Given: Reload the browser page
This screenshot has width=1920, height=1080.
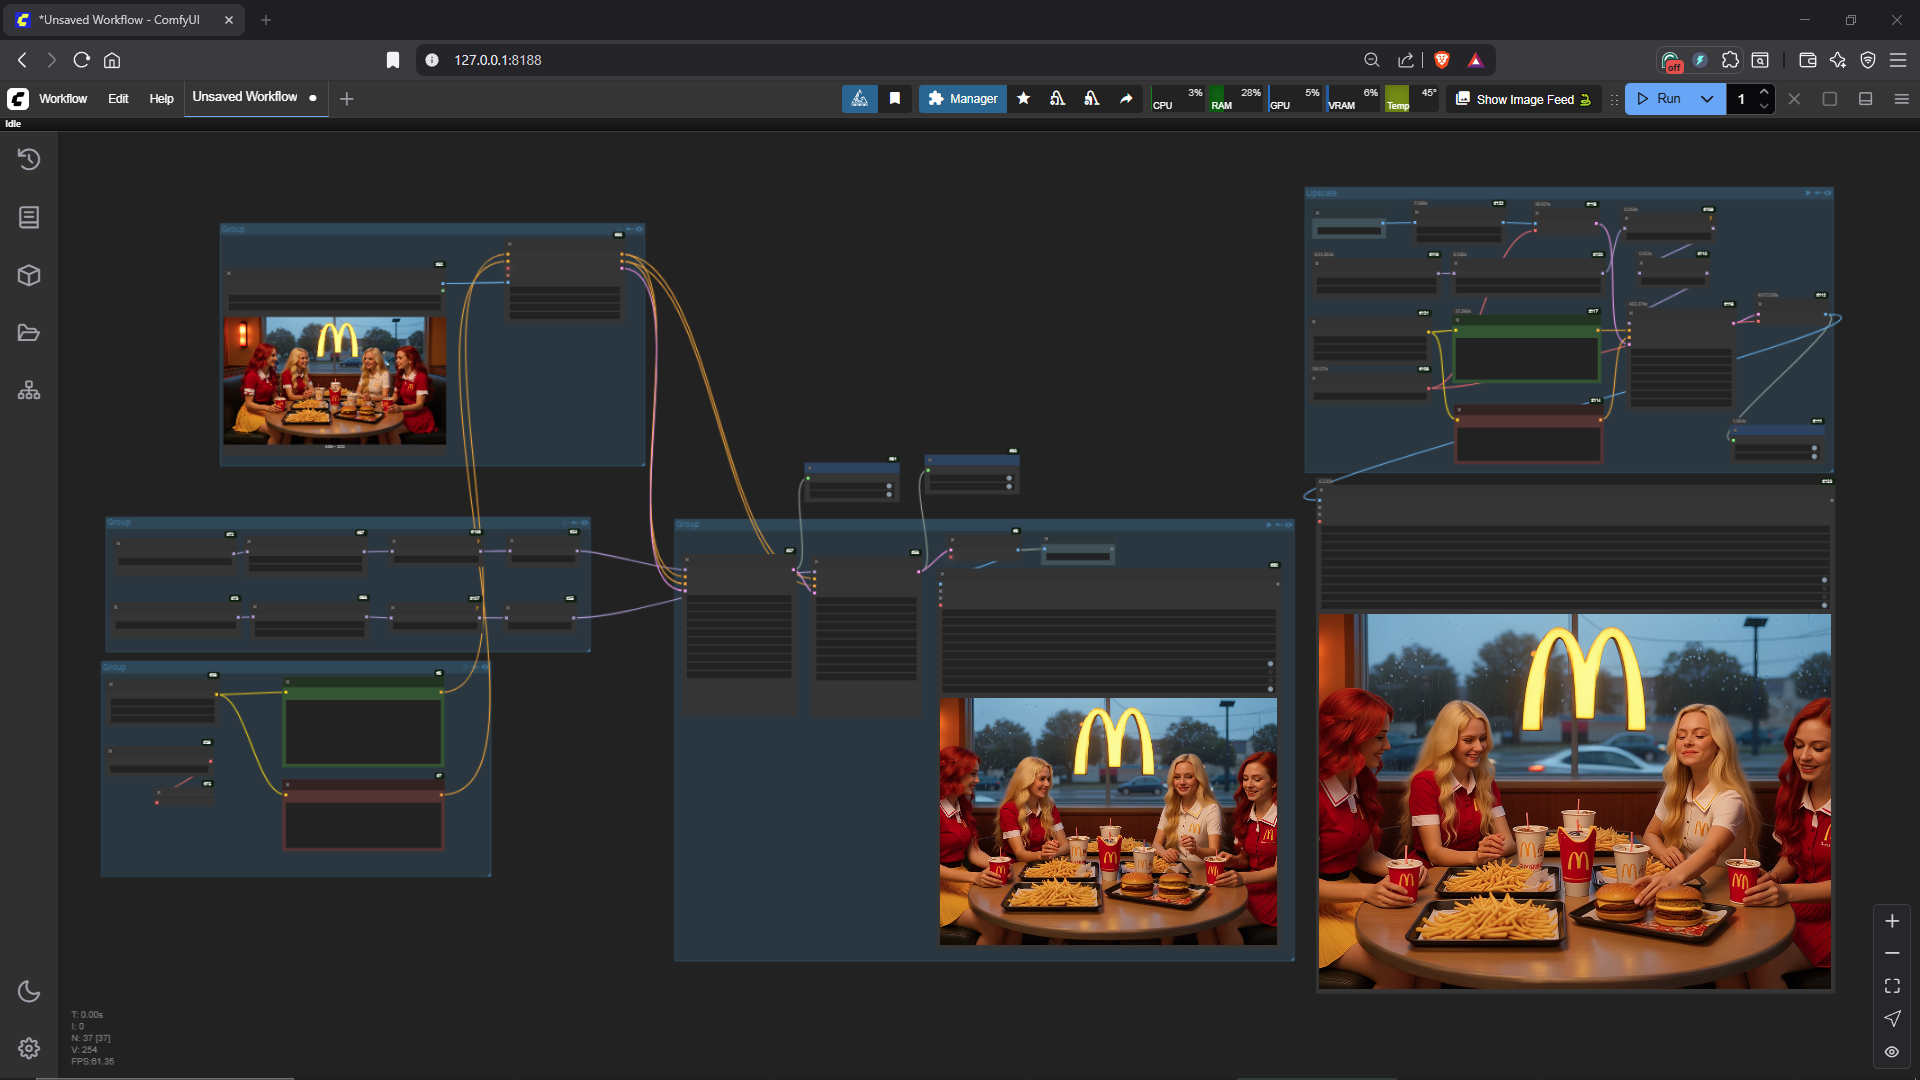Looking at the screenshot, I should (82, 60).
